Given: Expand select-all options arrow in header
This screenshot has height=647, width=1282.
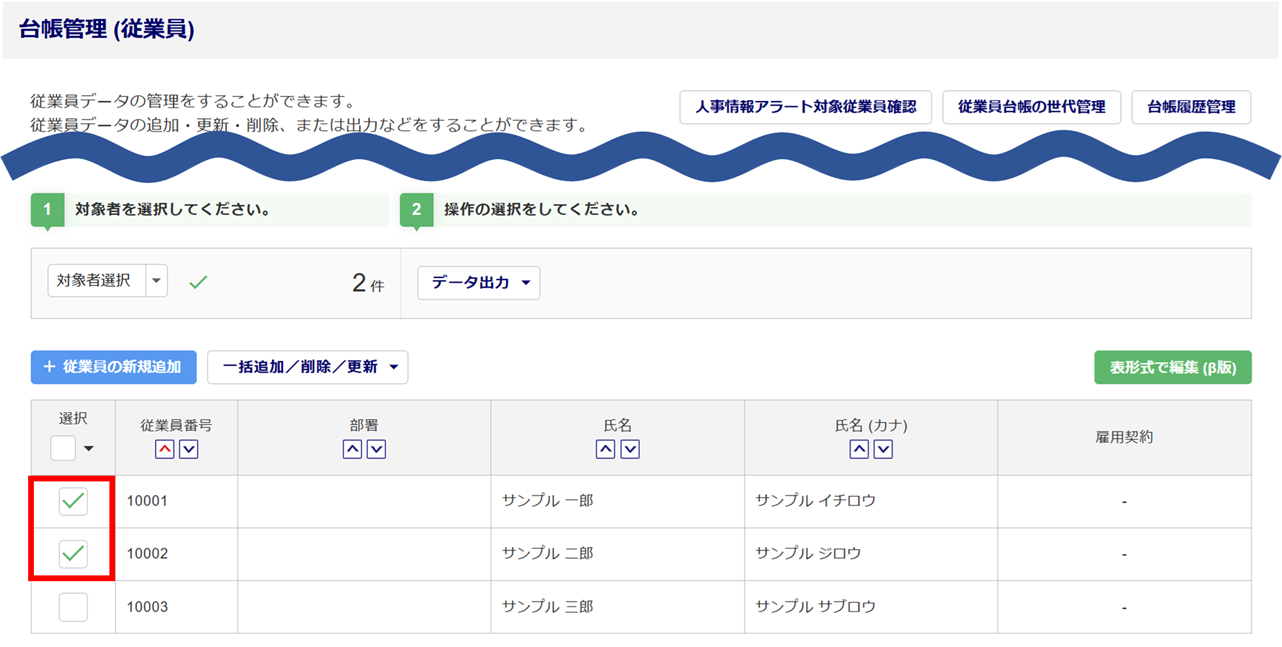Looking at the screenshot, I should (89, 449).
